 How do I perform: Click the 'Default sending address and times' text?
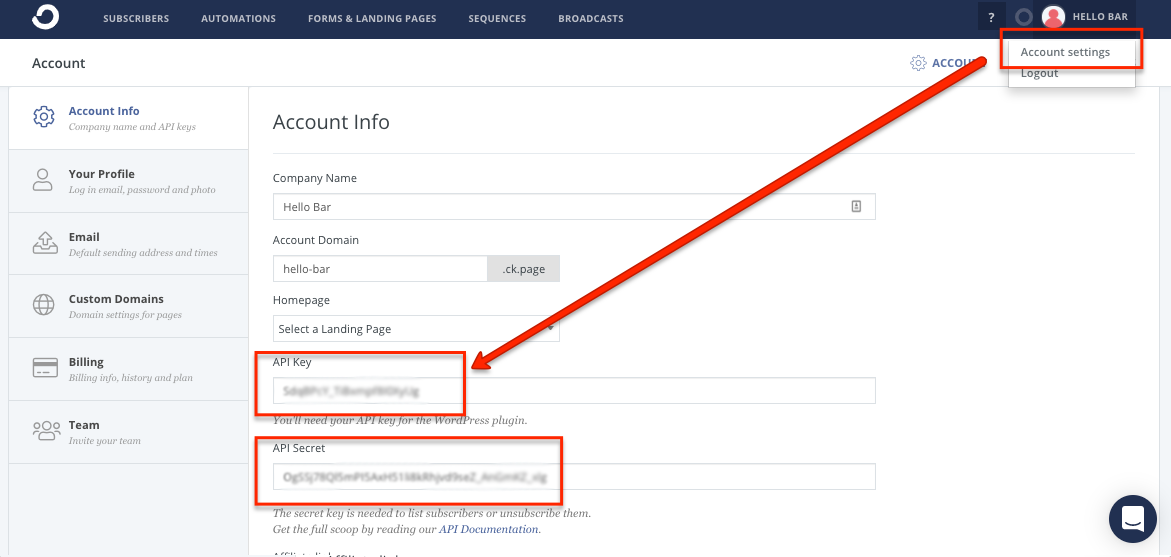143,252
